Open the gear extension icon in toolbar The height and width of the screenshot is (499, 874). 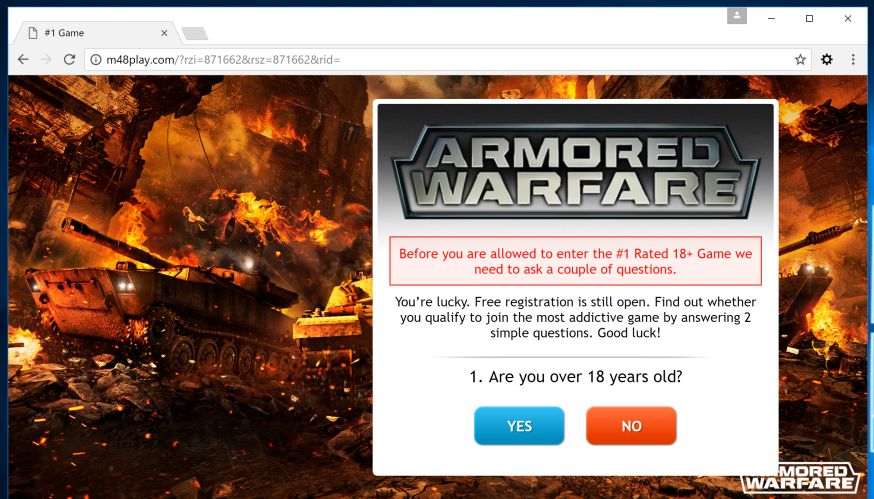pos(827,59)
